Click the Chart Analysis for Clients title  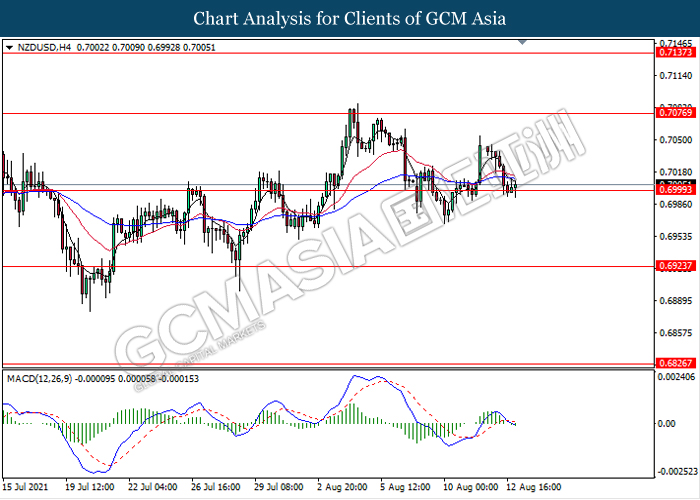(x=350, y=18)
